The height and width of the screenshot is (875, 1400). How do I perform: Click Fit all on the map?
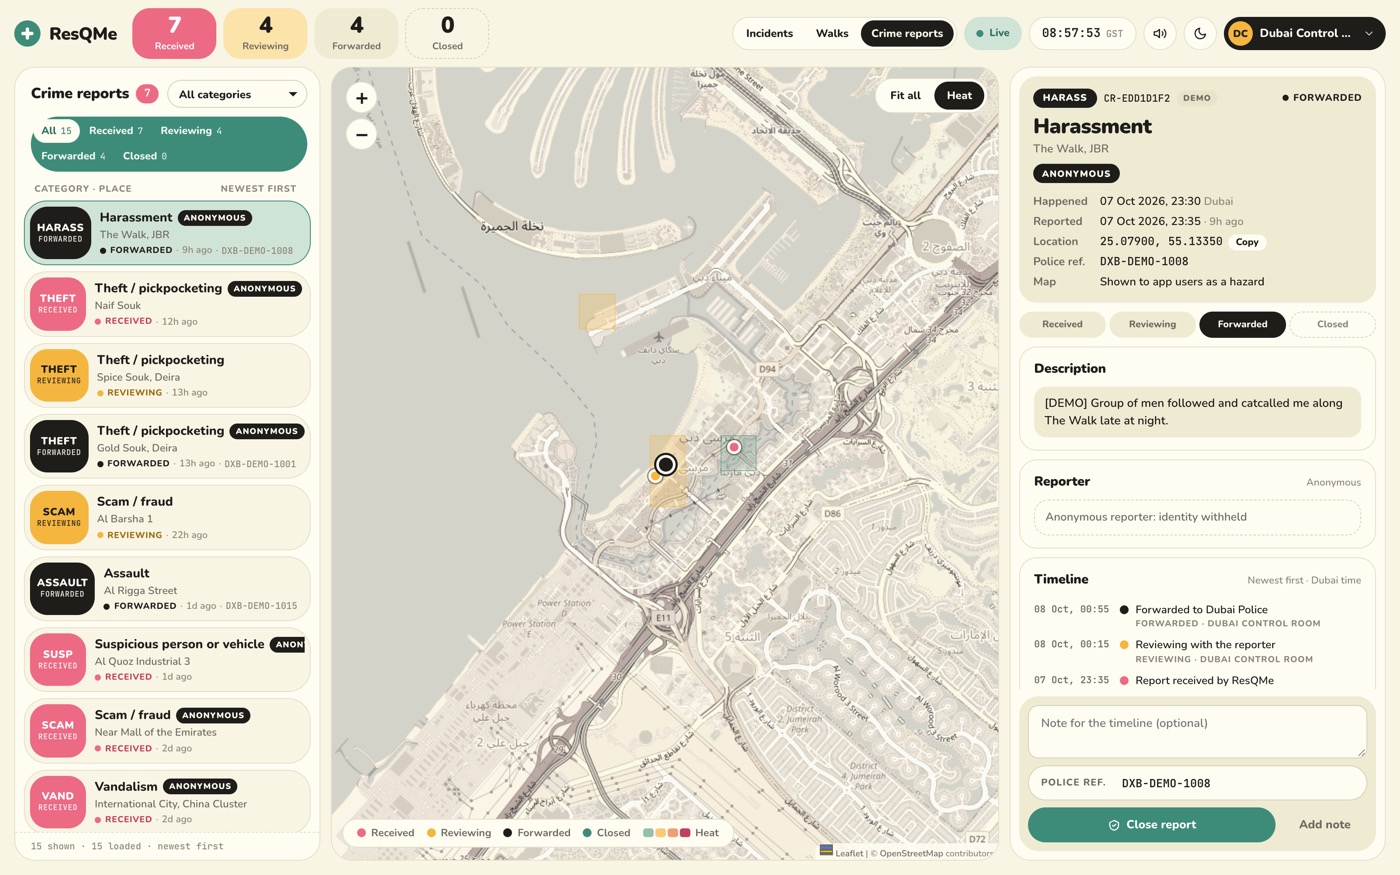pyautogui.click(x=905, y=95)
